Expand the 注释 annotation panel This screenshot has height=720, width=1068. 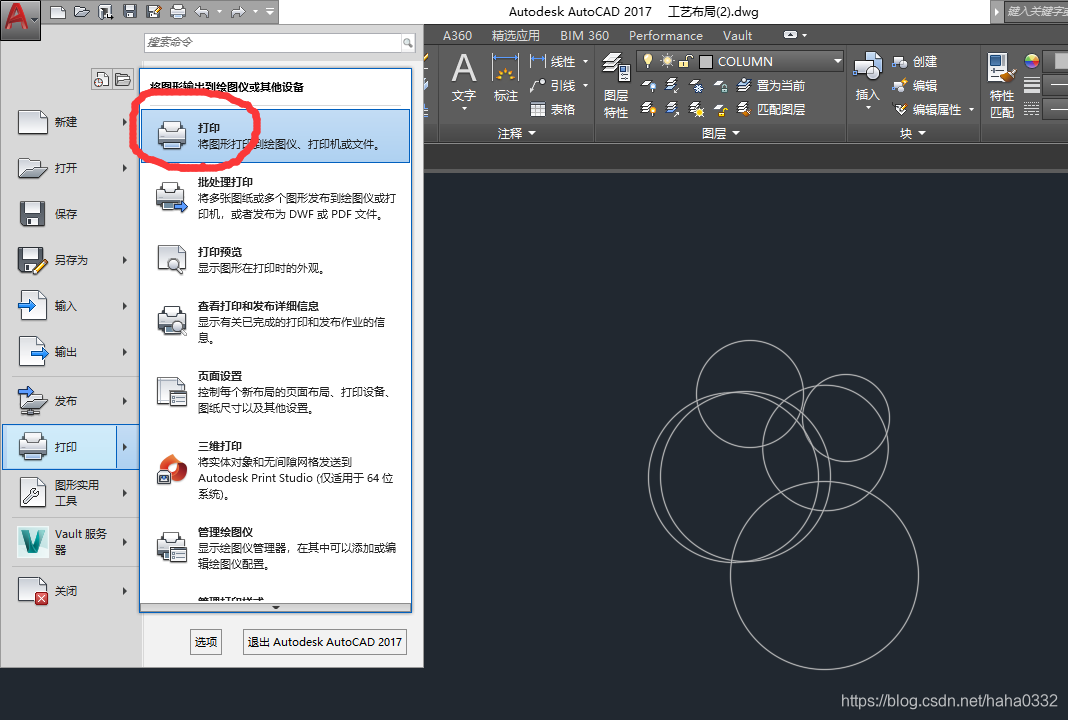tap(516, 134)
